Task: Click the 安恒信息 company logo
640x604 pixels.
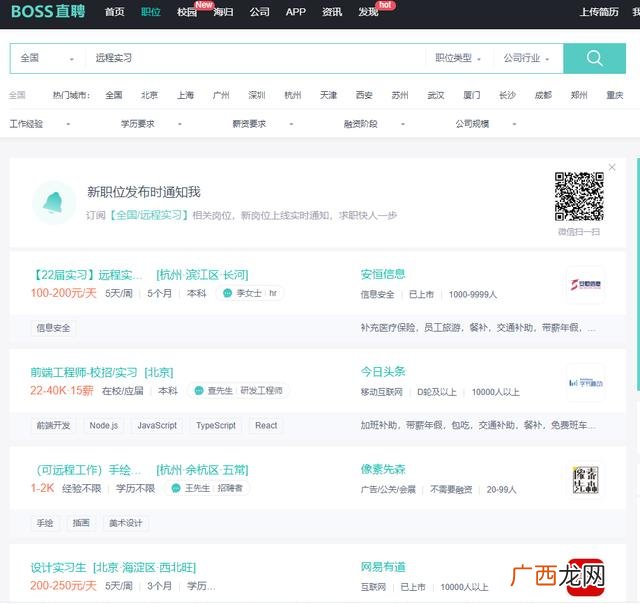Action: pyautogui.click(x=585, y=284)
